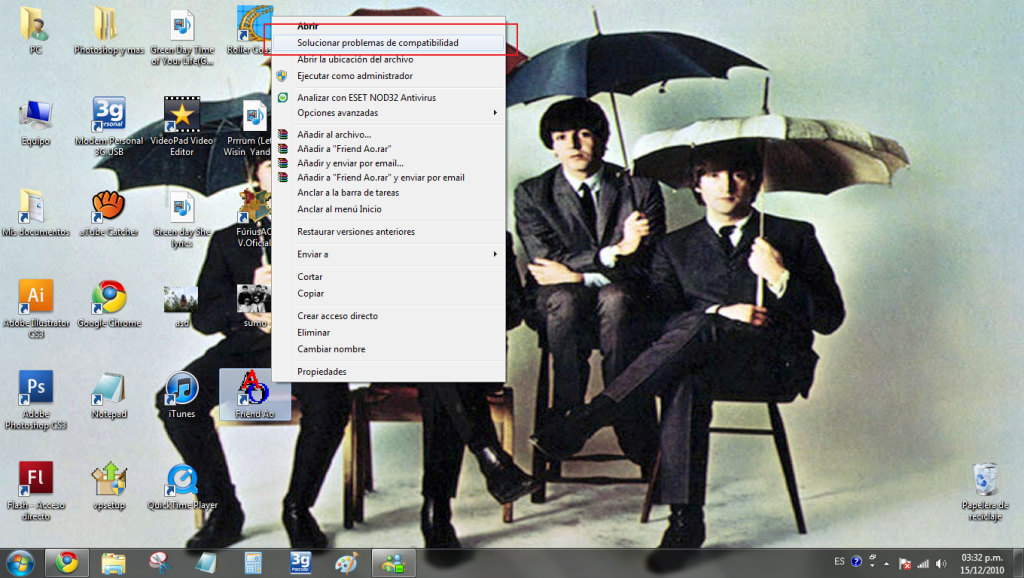1024x578 pixels.
Task: Choose Eliminar from context menu
Action: pyautogui.click(x=389, y=332)
